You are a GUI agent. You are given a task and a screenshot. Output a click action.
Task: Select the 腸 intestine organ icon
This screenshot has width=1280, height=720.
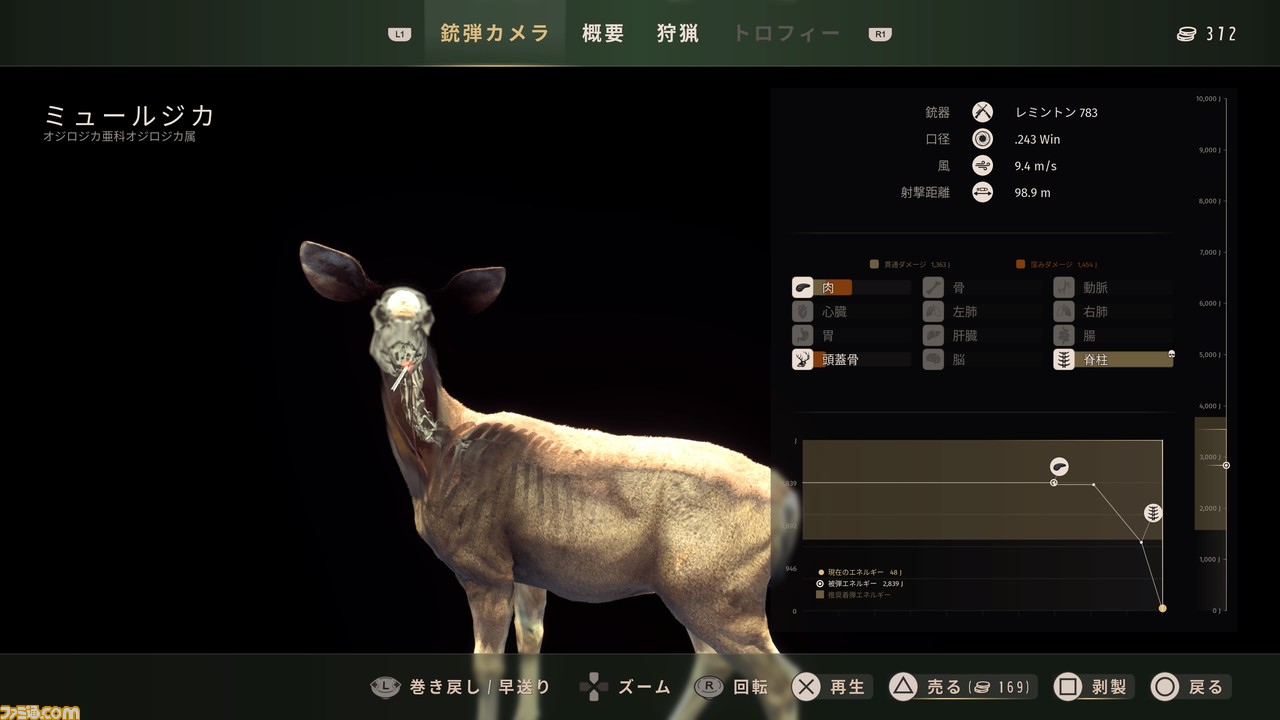(x=1064, y=336)
